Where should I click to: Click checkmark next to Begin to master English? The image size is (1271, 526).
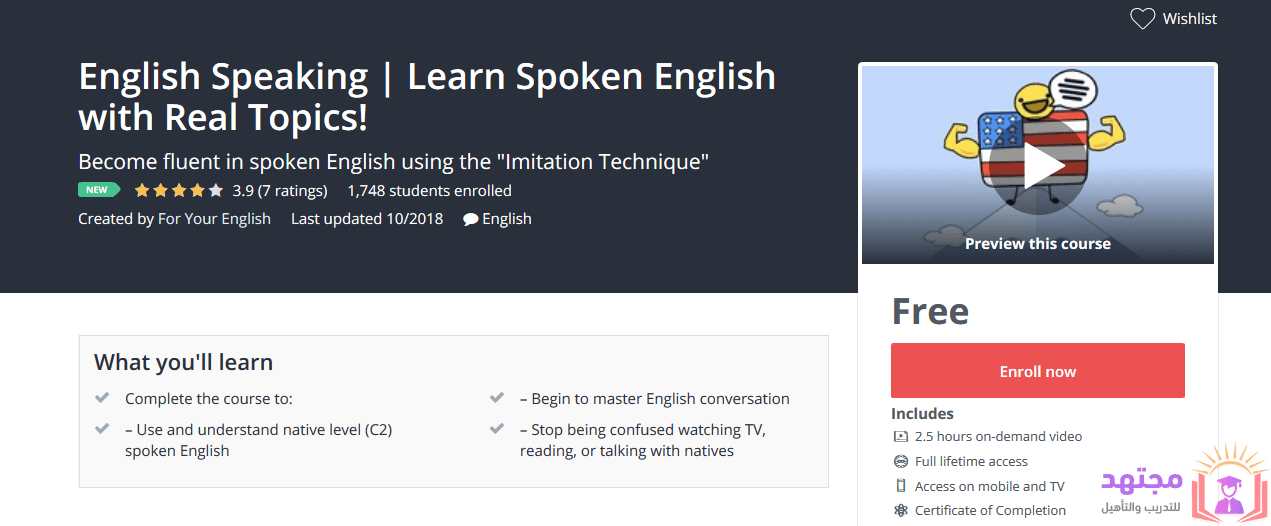click(x=497, y=398)
